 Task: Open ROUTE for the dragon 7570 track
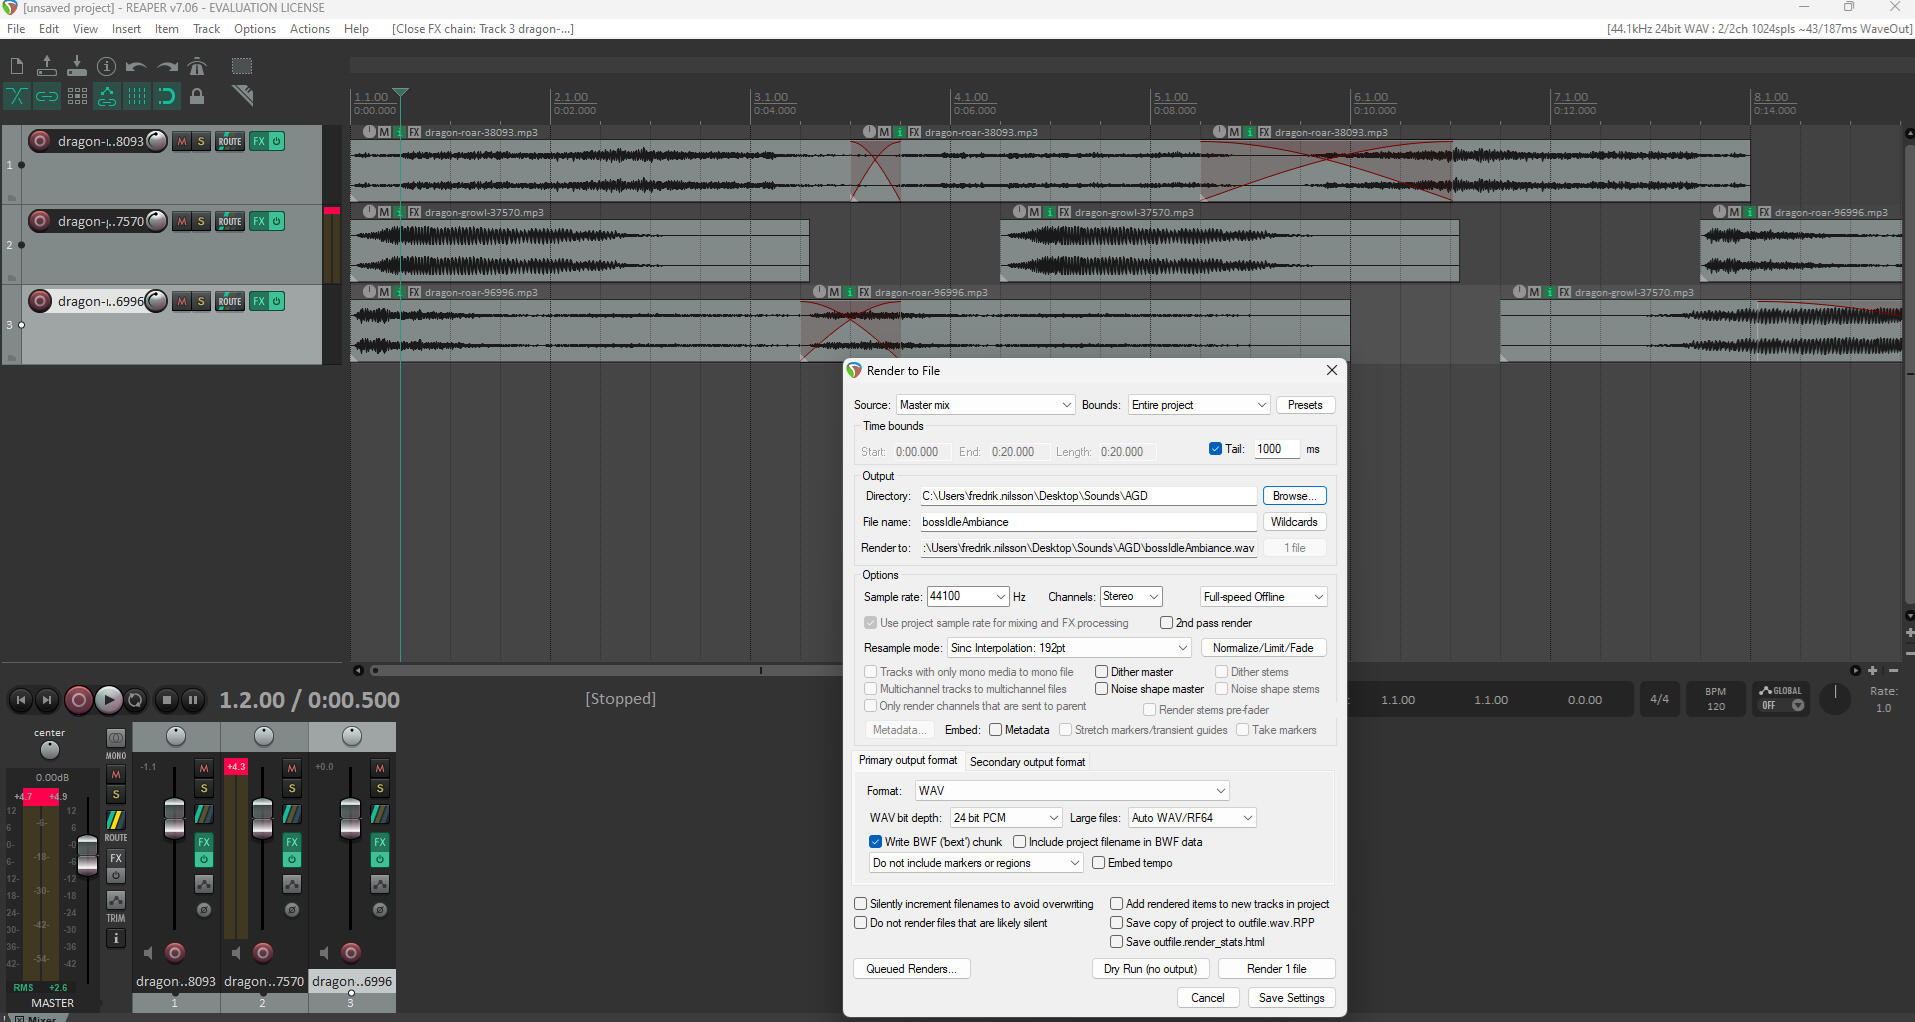tap(230, 222)
